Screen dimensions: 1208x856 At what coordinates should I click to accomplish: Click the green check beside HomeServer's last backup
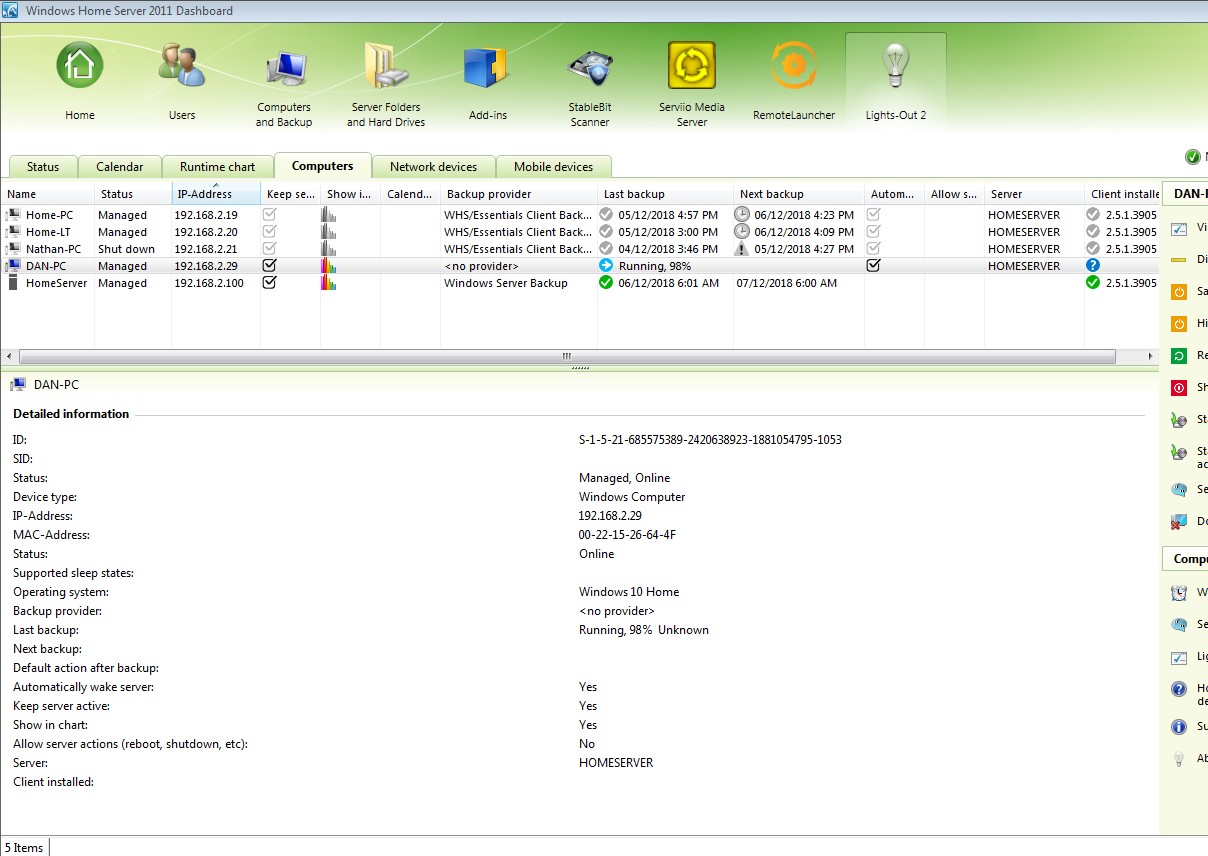click(x=606, y=283)
